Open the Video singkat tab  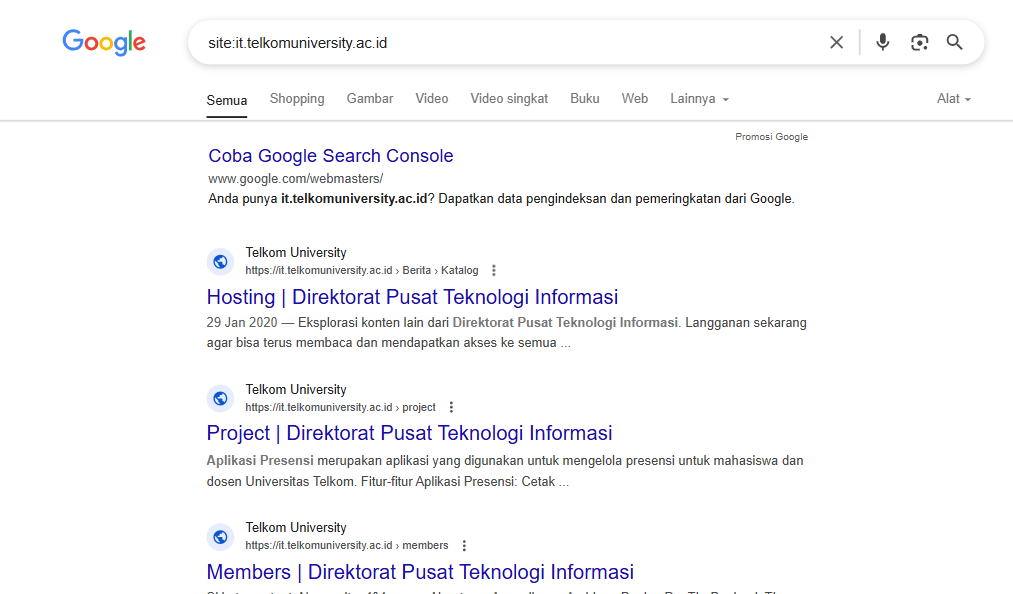(x=509, y=99)
